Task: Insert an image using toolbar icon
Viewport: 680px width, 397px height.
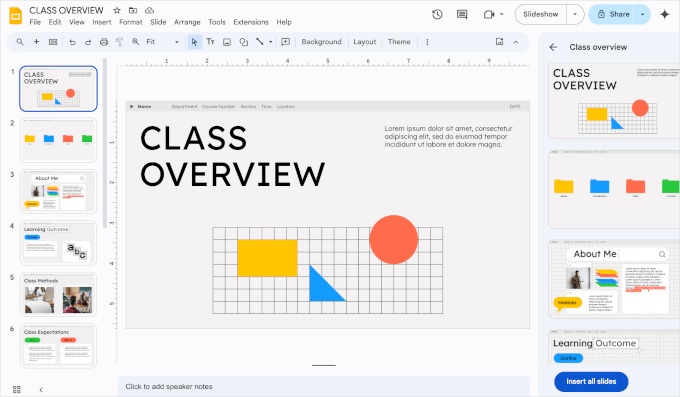Action: (x=227, y=42)
